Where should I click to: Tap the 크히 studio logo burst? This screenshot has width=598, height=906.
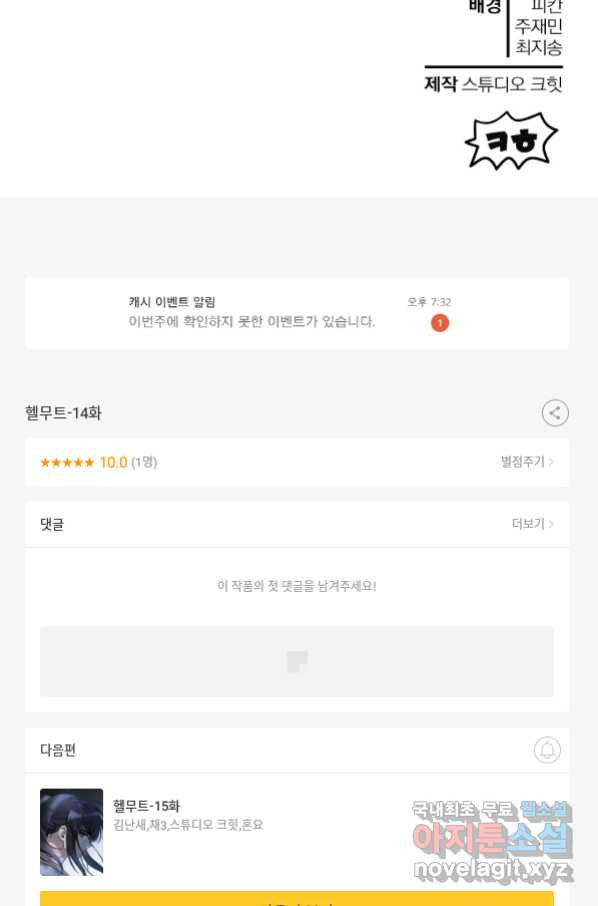[511, 140]
